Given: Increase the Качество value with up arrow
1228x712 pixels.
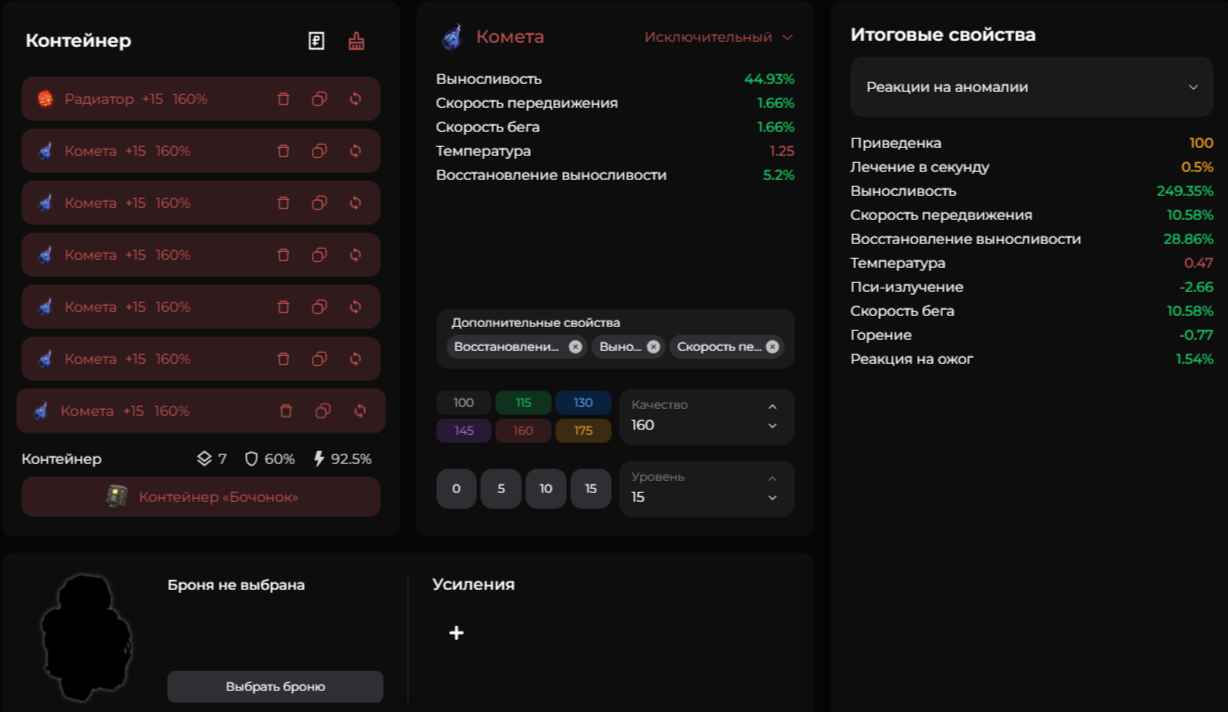Looking at the screenshot, I should [x=772, y=406].
